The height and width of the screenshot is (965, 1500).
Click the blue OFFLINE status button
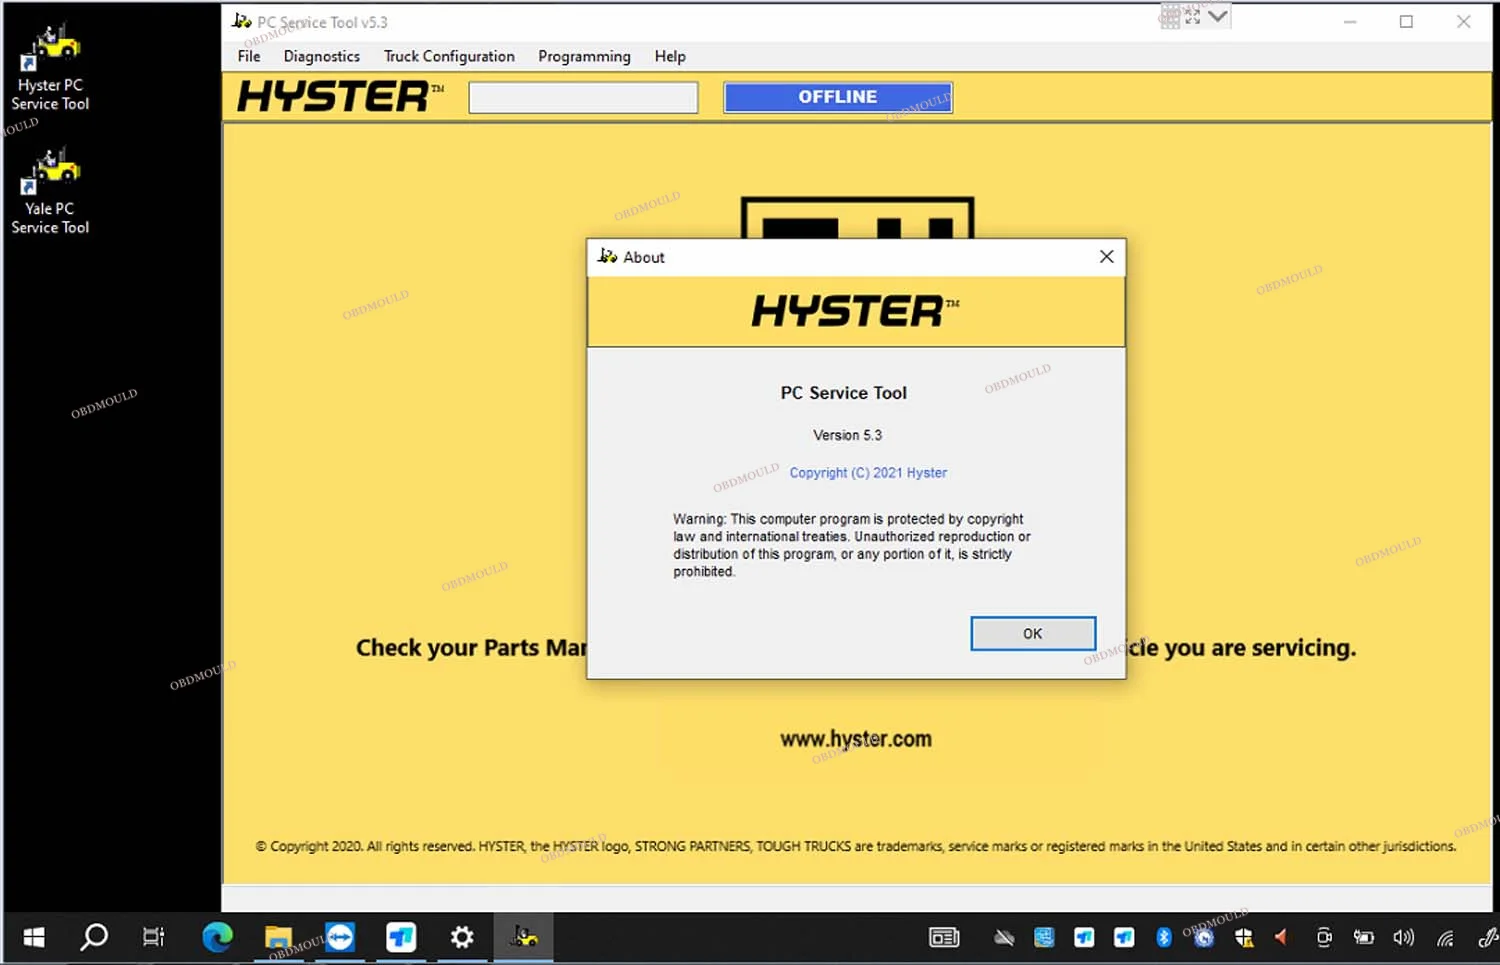(x=838, y=97)
